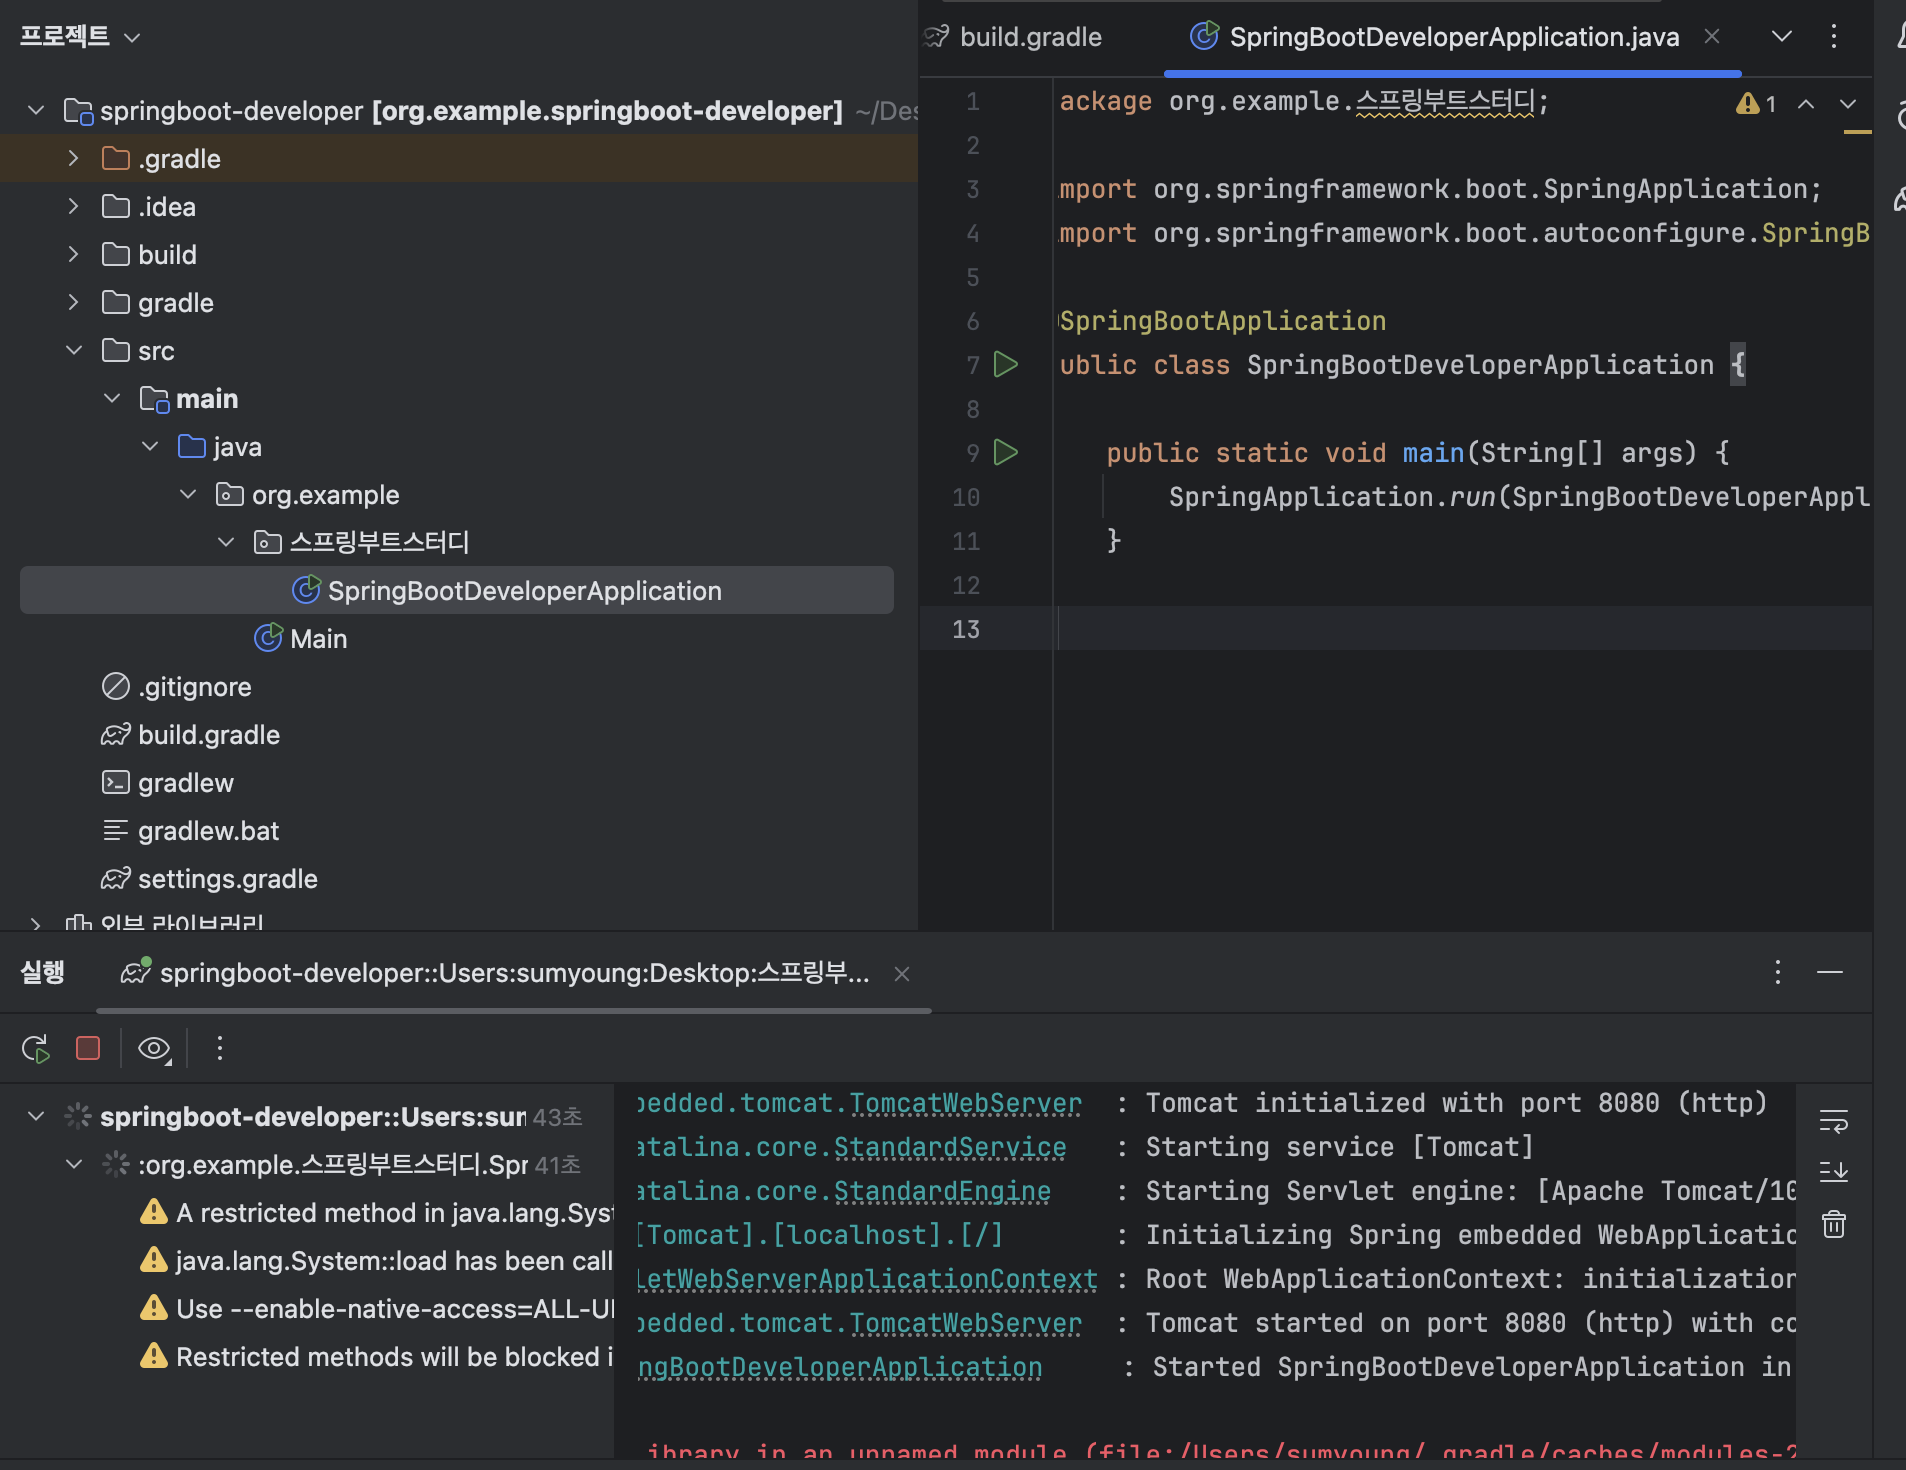
Task: Open the warning inspection indicator
Action: pos(1756,103)
